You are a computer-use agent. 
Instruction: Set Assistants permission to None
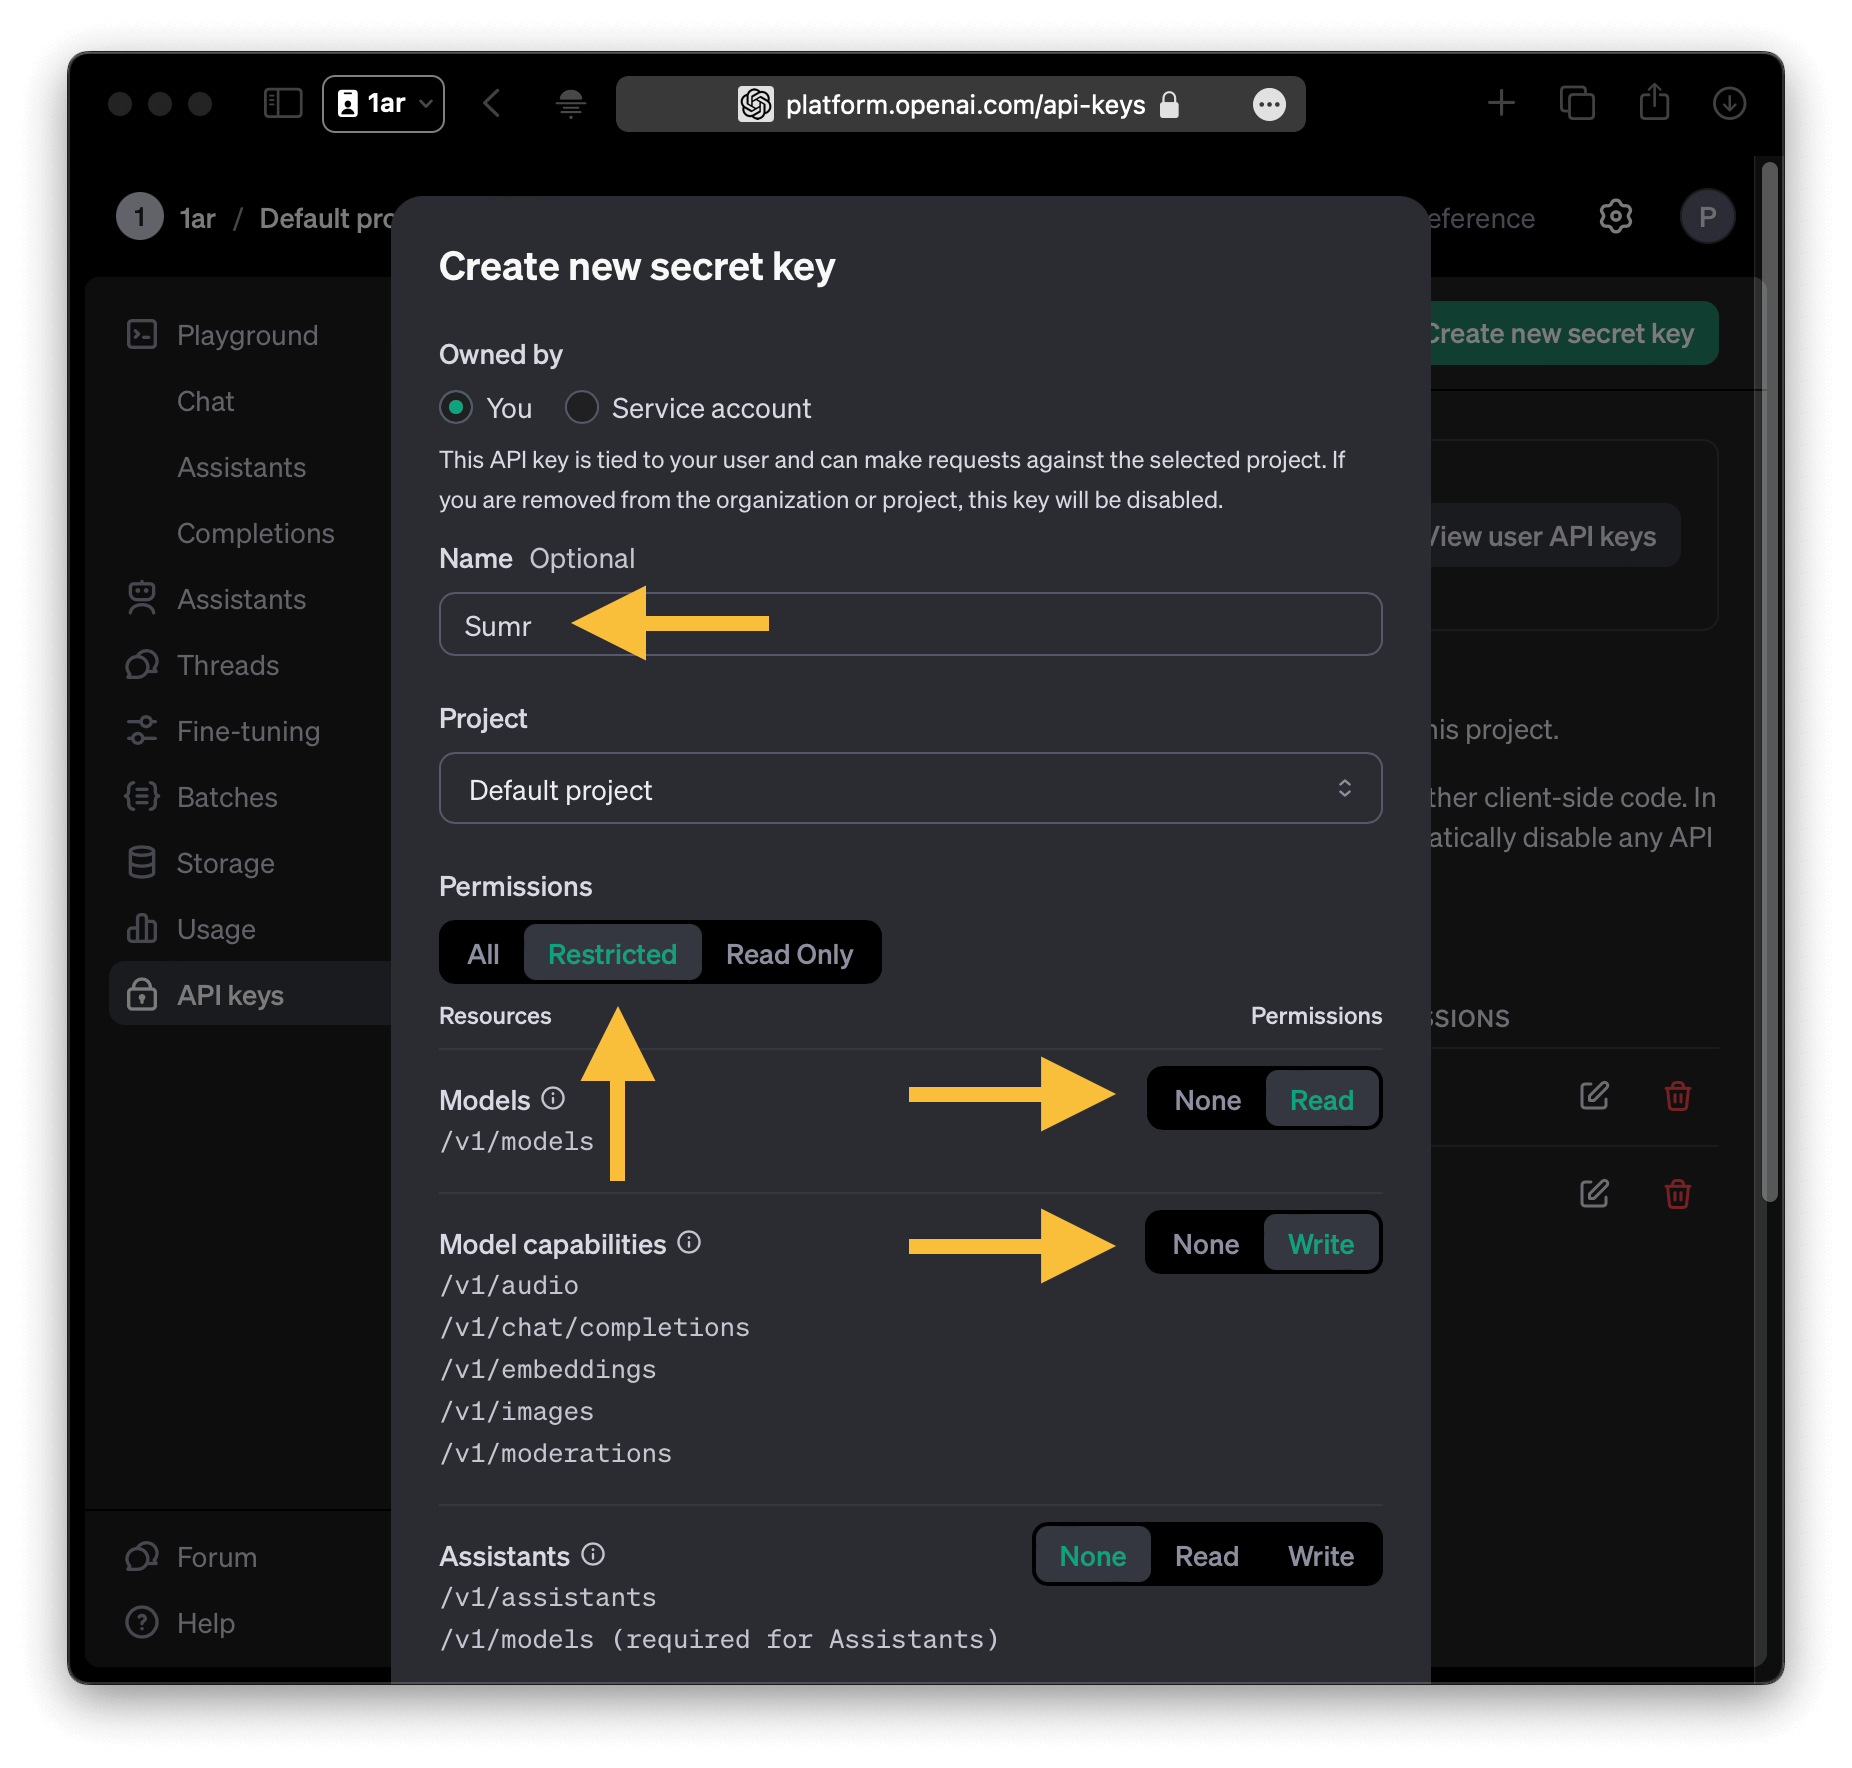click(x=1092, y=1556)
